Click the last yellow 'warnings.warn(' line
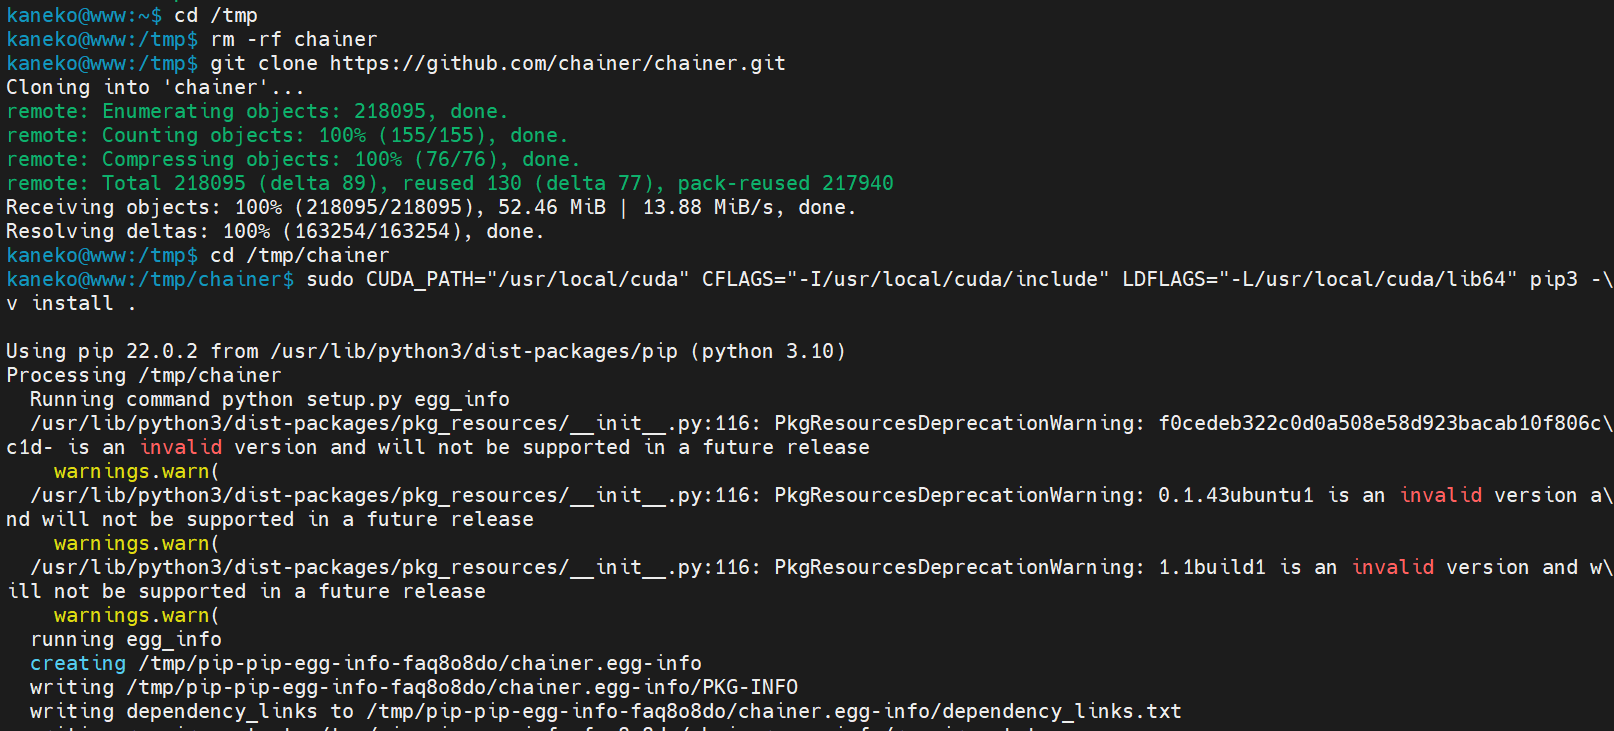 (136, 615)
